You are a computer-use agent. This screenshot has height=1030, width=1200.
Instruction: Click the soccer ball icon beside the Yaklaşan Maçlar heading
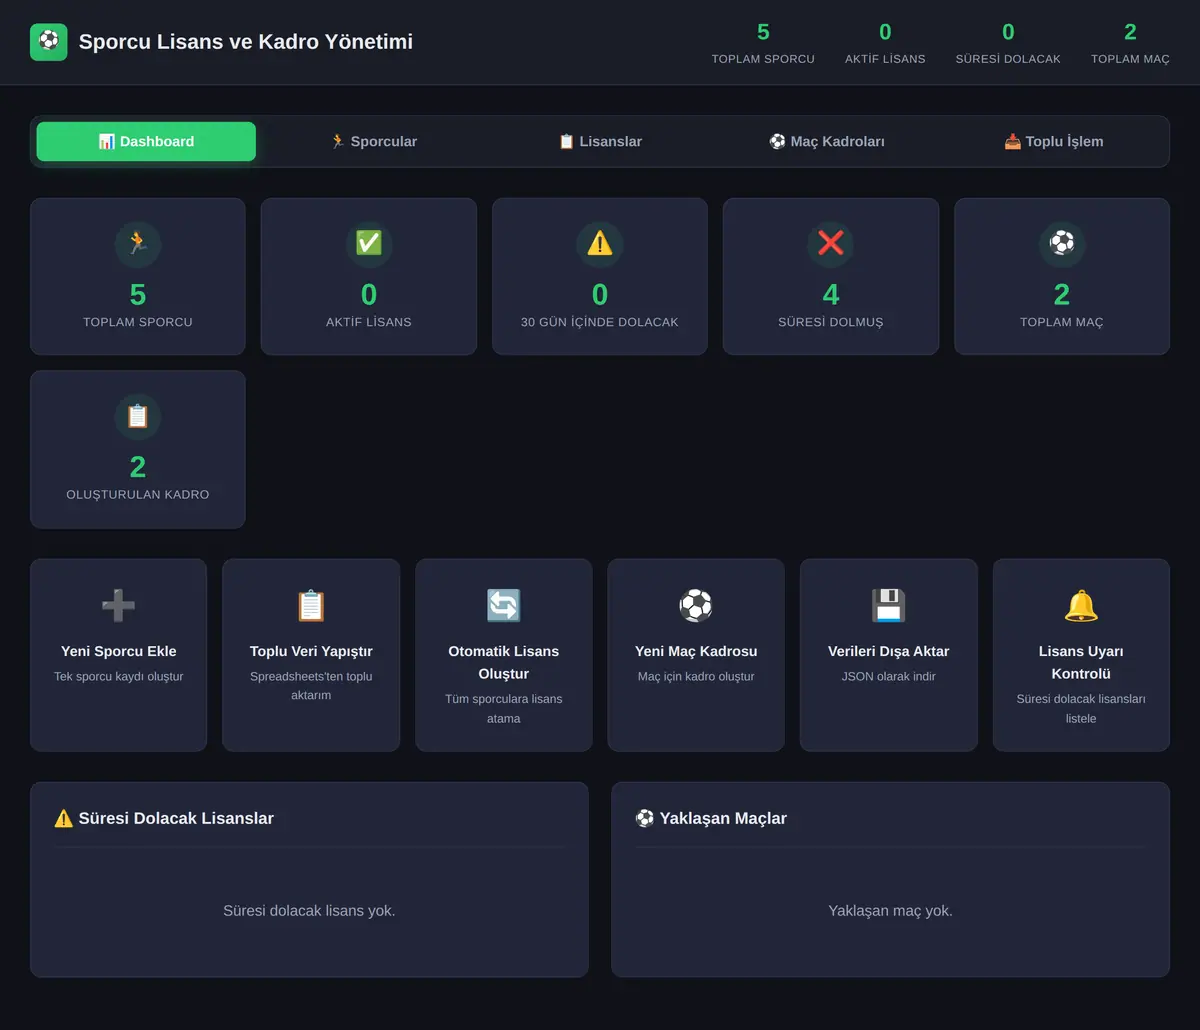[645, 819]
